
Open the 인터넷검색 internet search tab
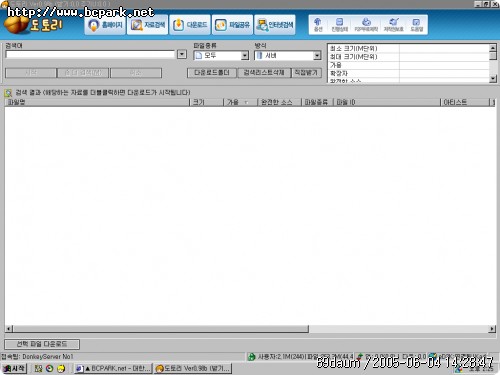[x=275, y=25]
